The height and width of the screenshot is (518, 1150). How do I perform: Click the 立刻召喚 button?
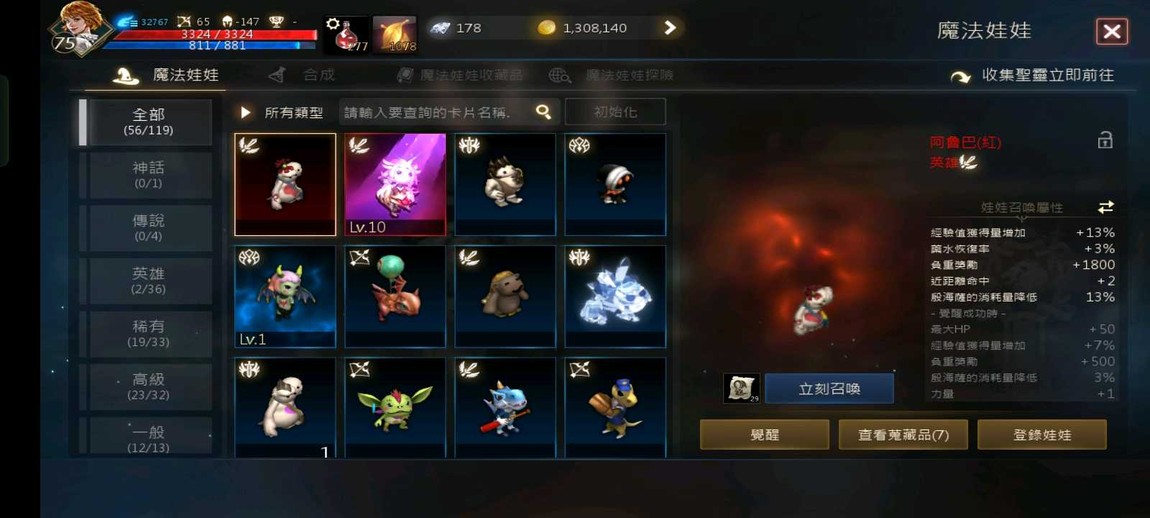(829, 388)
